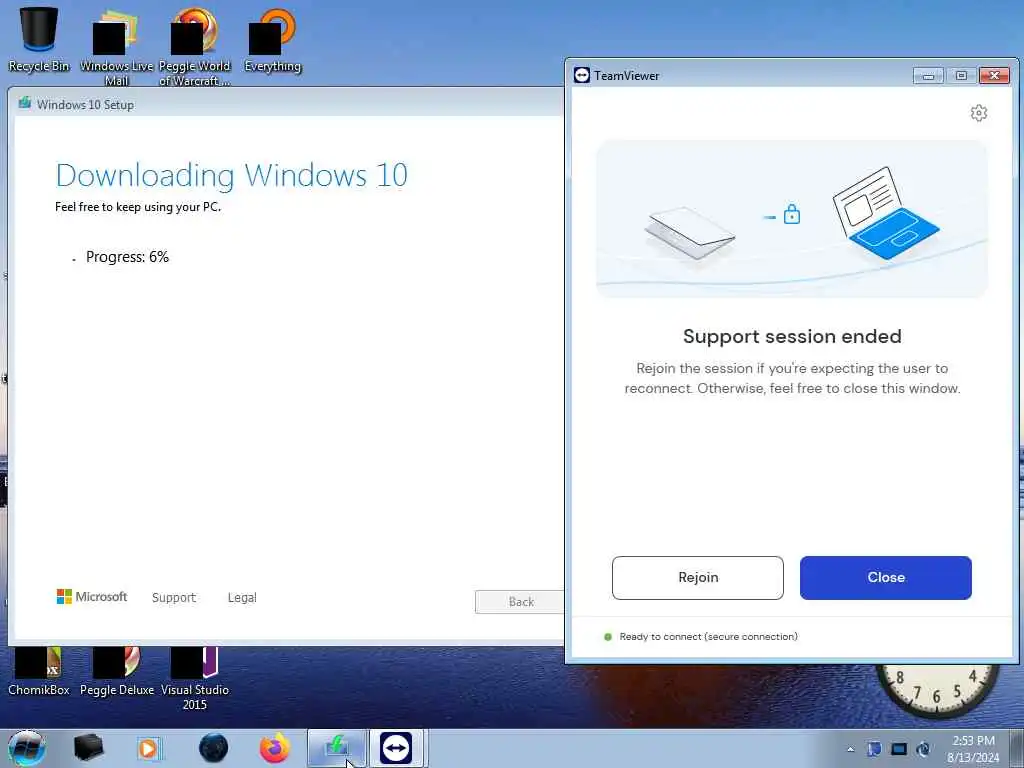
Task: Open the Windows Start menu orb
Action: [x=26, y=748]
